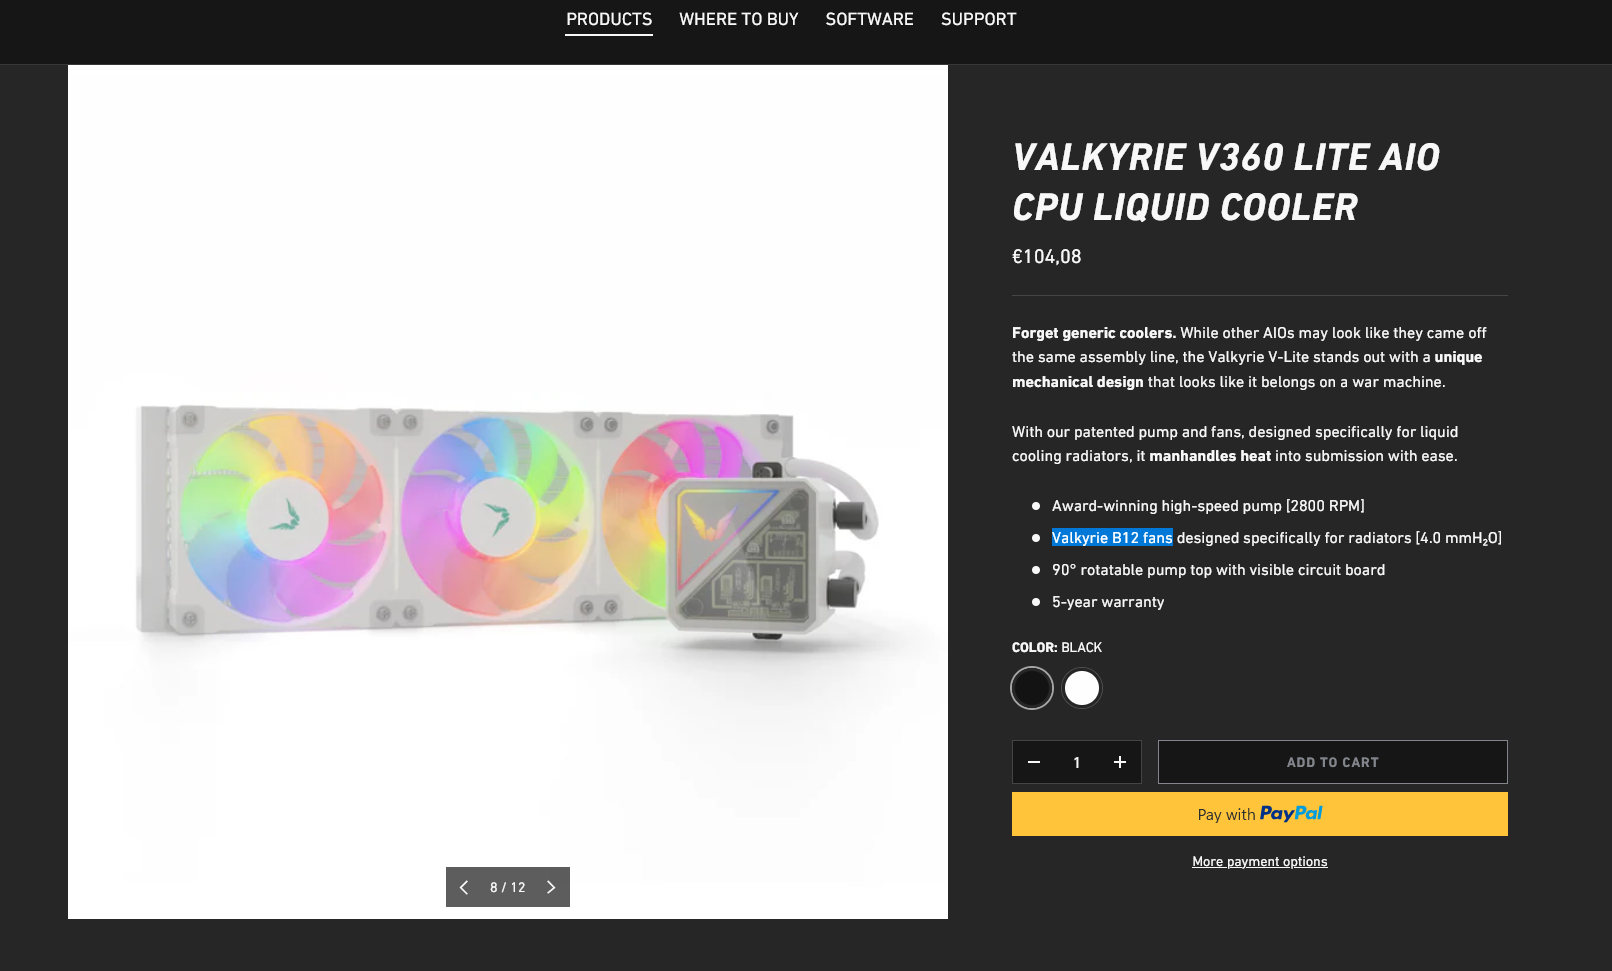1612x971 pixels.
Task: Click the Valkyrie V360 Lite AIO title
Action: [1226, 182]
